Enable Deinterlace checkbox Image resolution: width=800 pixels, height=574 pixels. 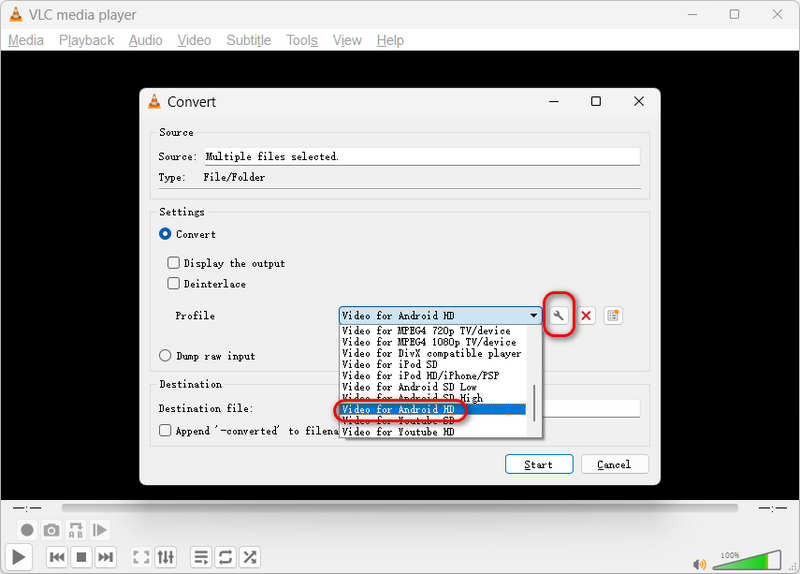click(173, 283)
